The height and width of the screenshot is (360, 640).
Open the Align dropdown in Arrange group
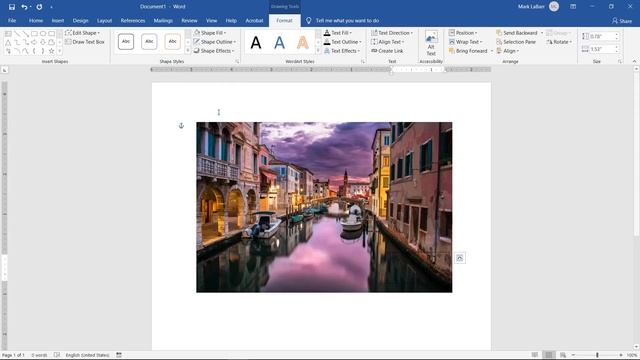coord(508,51)
